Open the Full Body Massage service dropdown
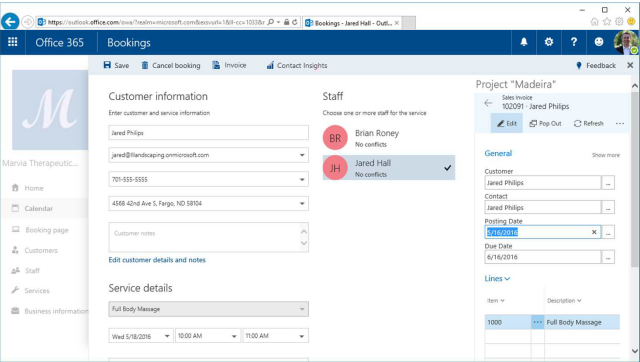Screen dimensions: 640x362 [x=209, y=309]
